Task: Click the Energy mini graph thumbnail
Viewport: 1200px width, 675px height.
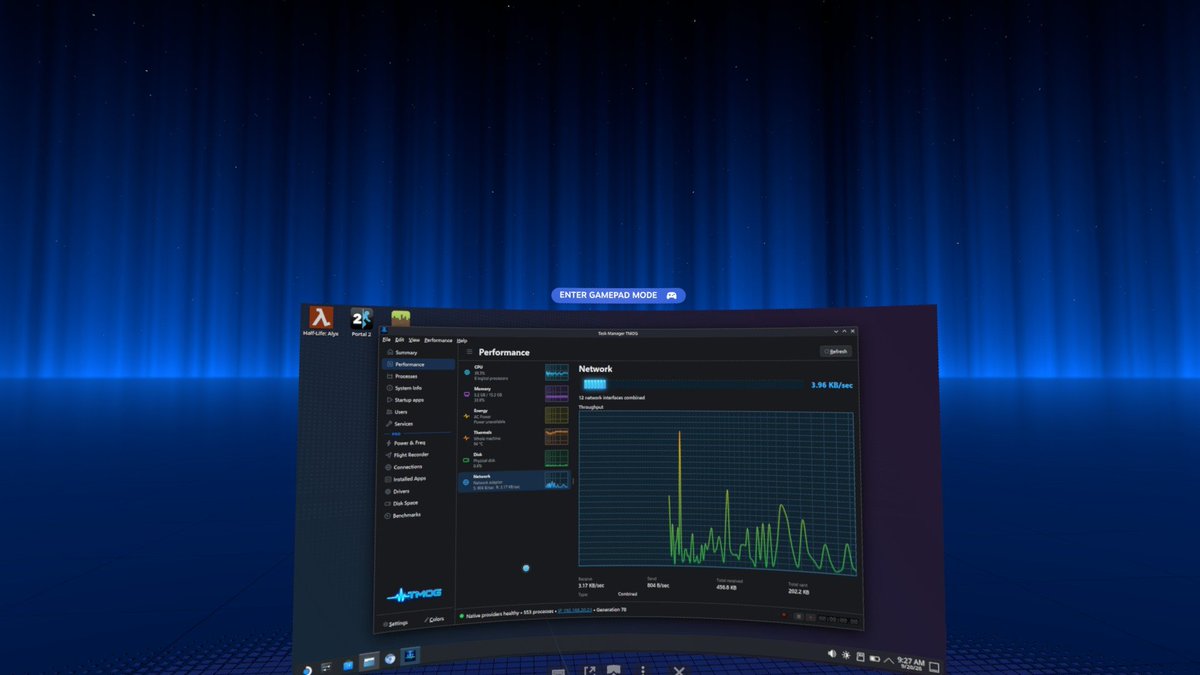Action: tap(557, 415)
